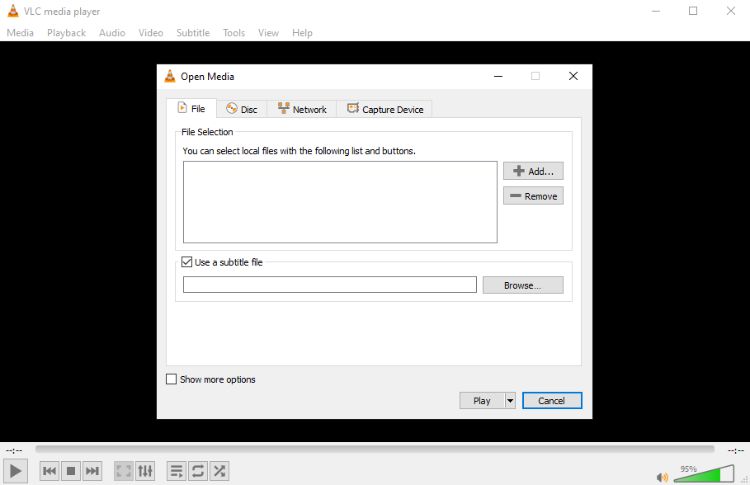The width and height of the screenshot is (750, 485).
Task: Click remaining time label at right of seek bar
Action: tap(736, 450)
